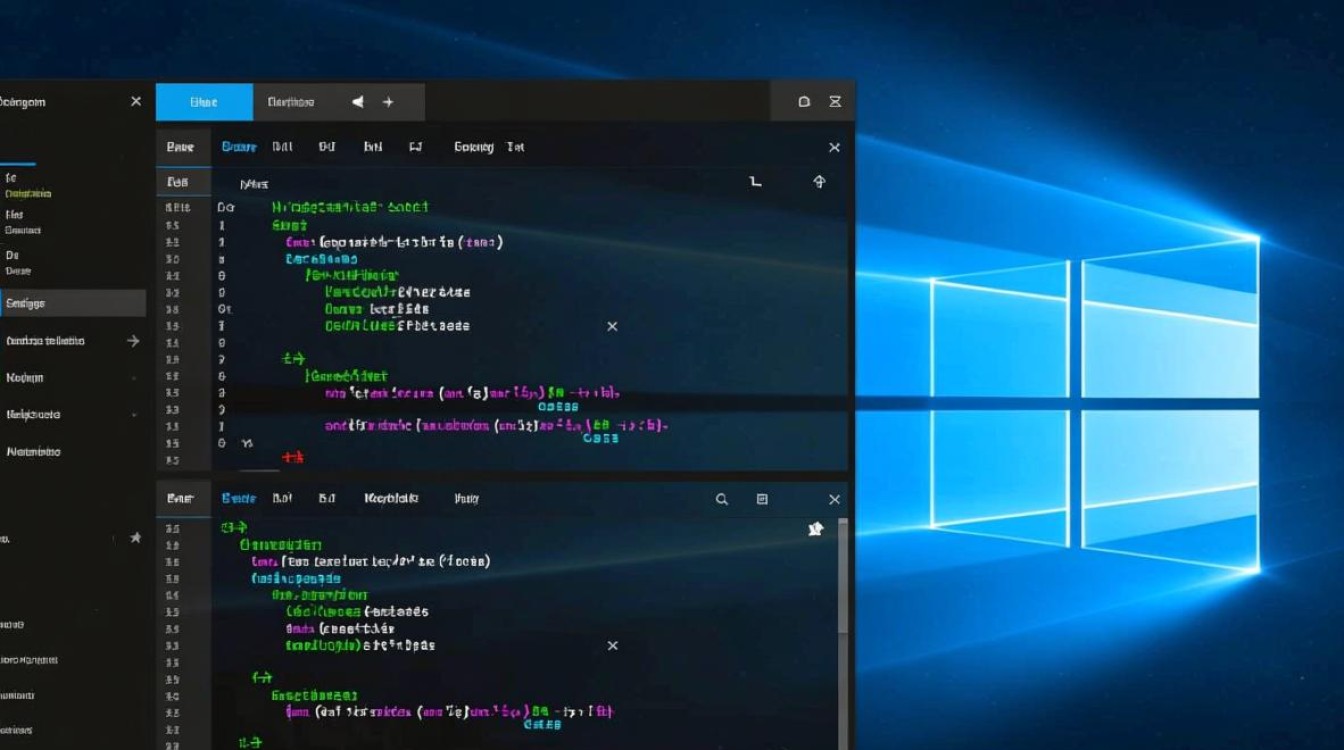This screenshot has width=1344, height=750.
Task: Toggle the pin icon in the lower editor pane
Action: tap(815, 529)
